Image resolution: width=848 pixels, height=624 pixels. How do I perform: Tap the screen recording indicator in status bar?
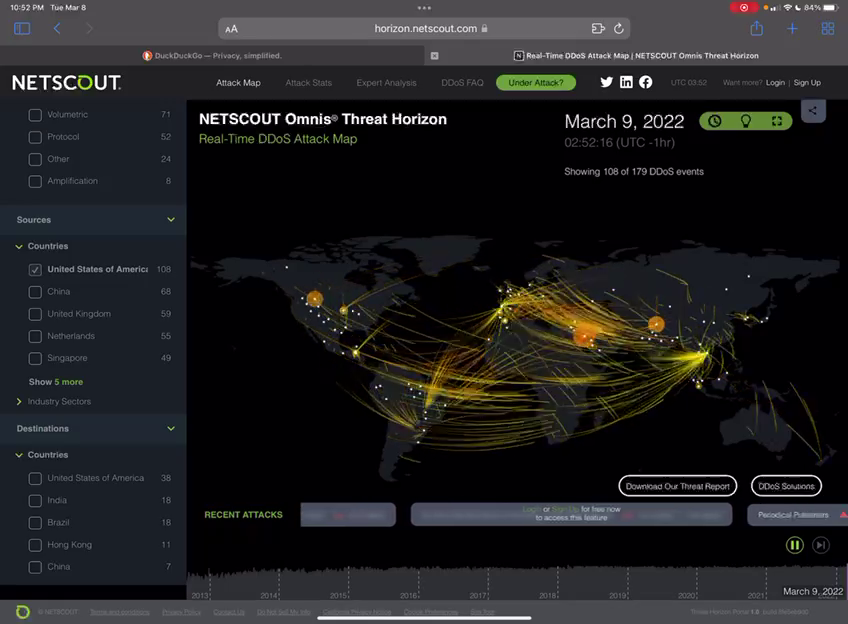click(x=744, y=8)
